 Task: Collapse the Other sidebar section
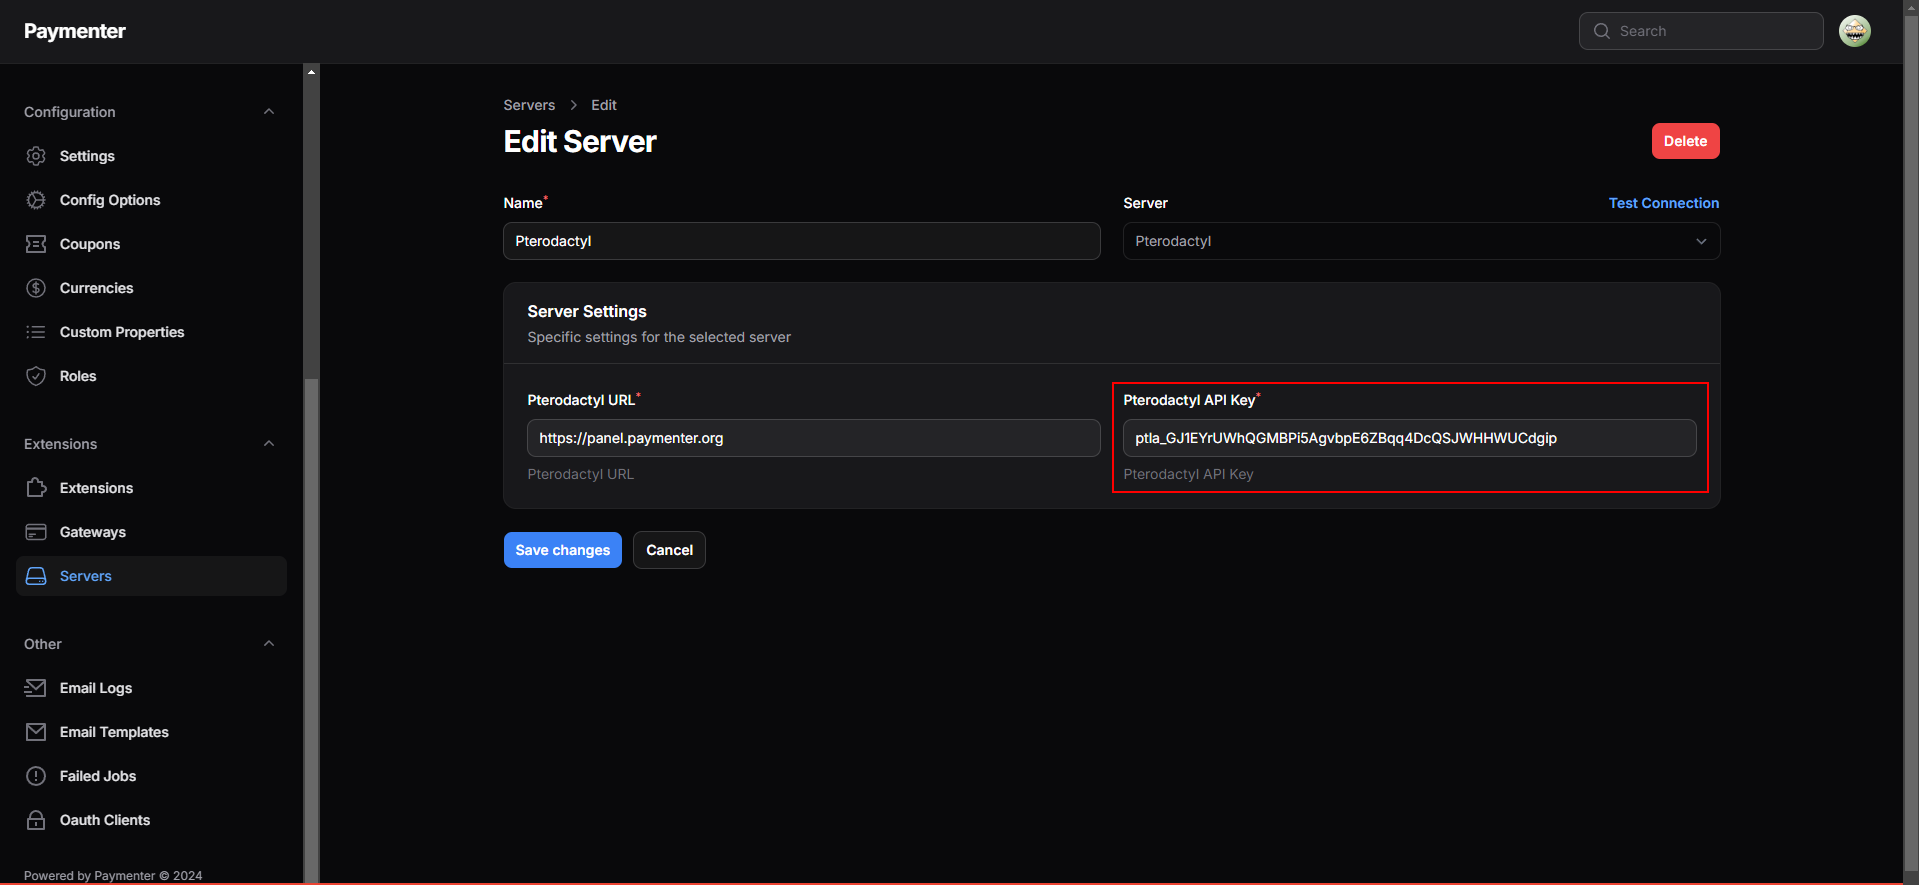(x=268, y=644)
